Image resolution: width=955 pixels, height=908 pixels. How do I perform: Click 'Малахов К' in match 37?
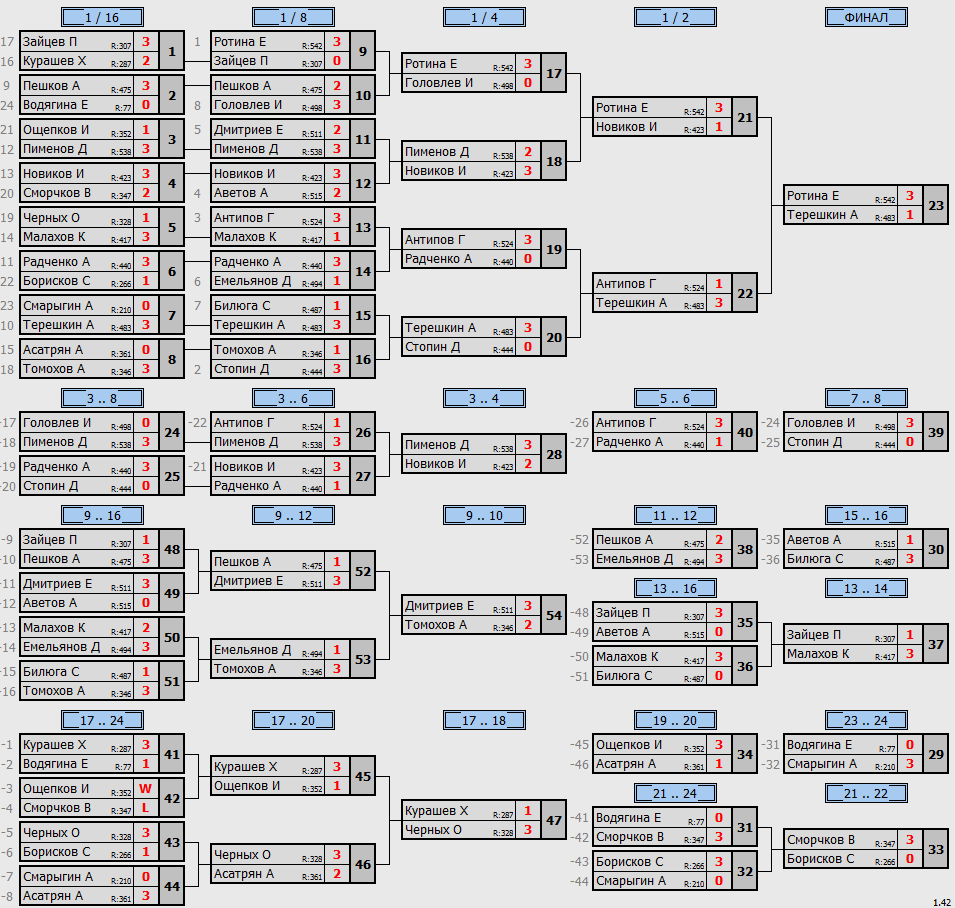(x=818, y=654)
